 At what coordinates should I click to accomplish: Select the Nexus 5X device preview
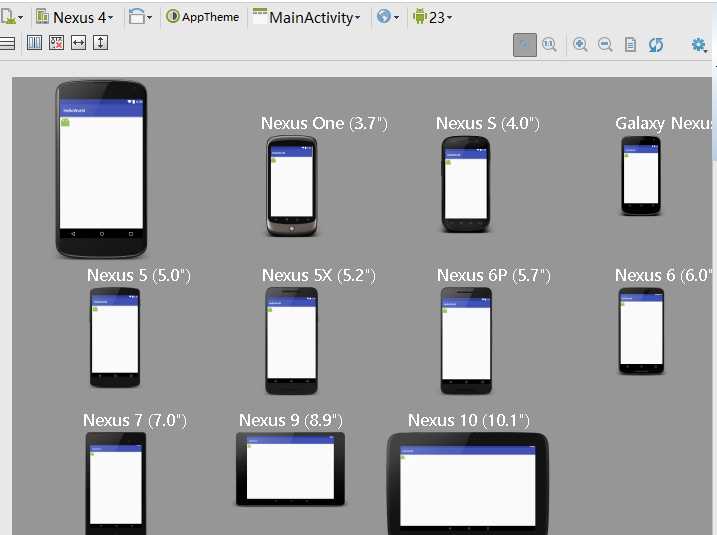[291, 341]
